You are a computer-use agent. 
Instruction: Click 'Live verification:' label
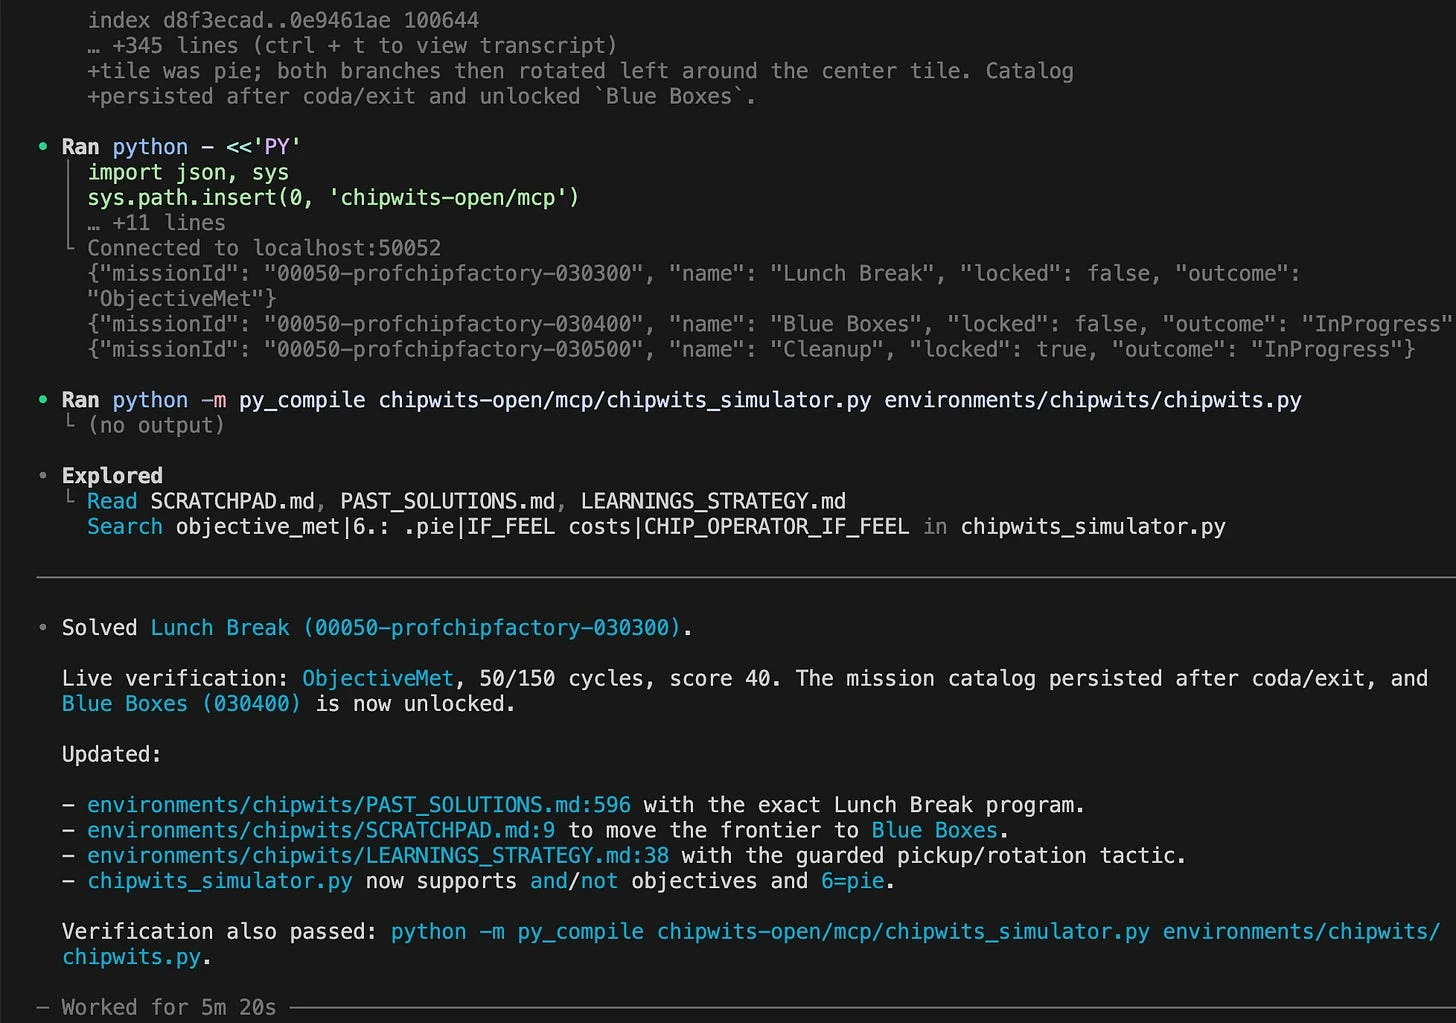pyautogui.click(x=175, y=679)
